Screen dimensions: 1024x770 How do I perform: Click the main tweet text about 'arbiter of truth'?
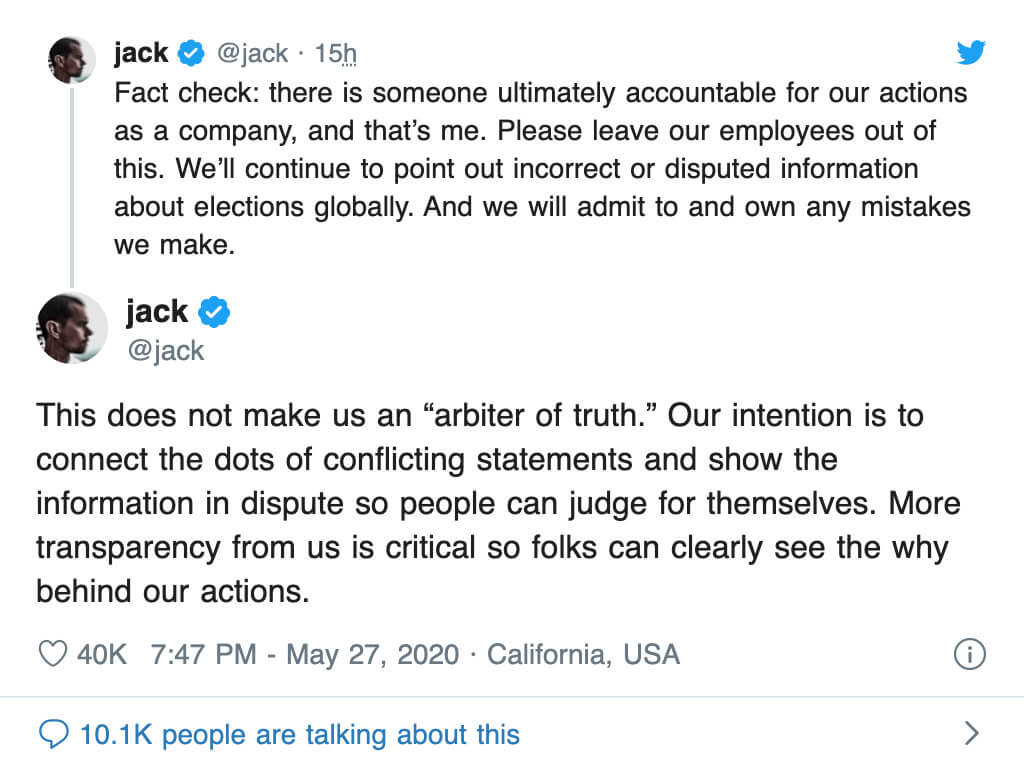(x=498, y=503)
